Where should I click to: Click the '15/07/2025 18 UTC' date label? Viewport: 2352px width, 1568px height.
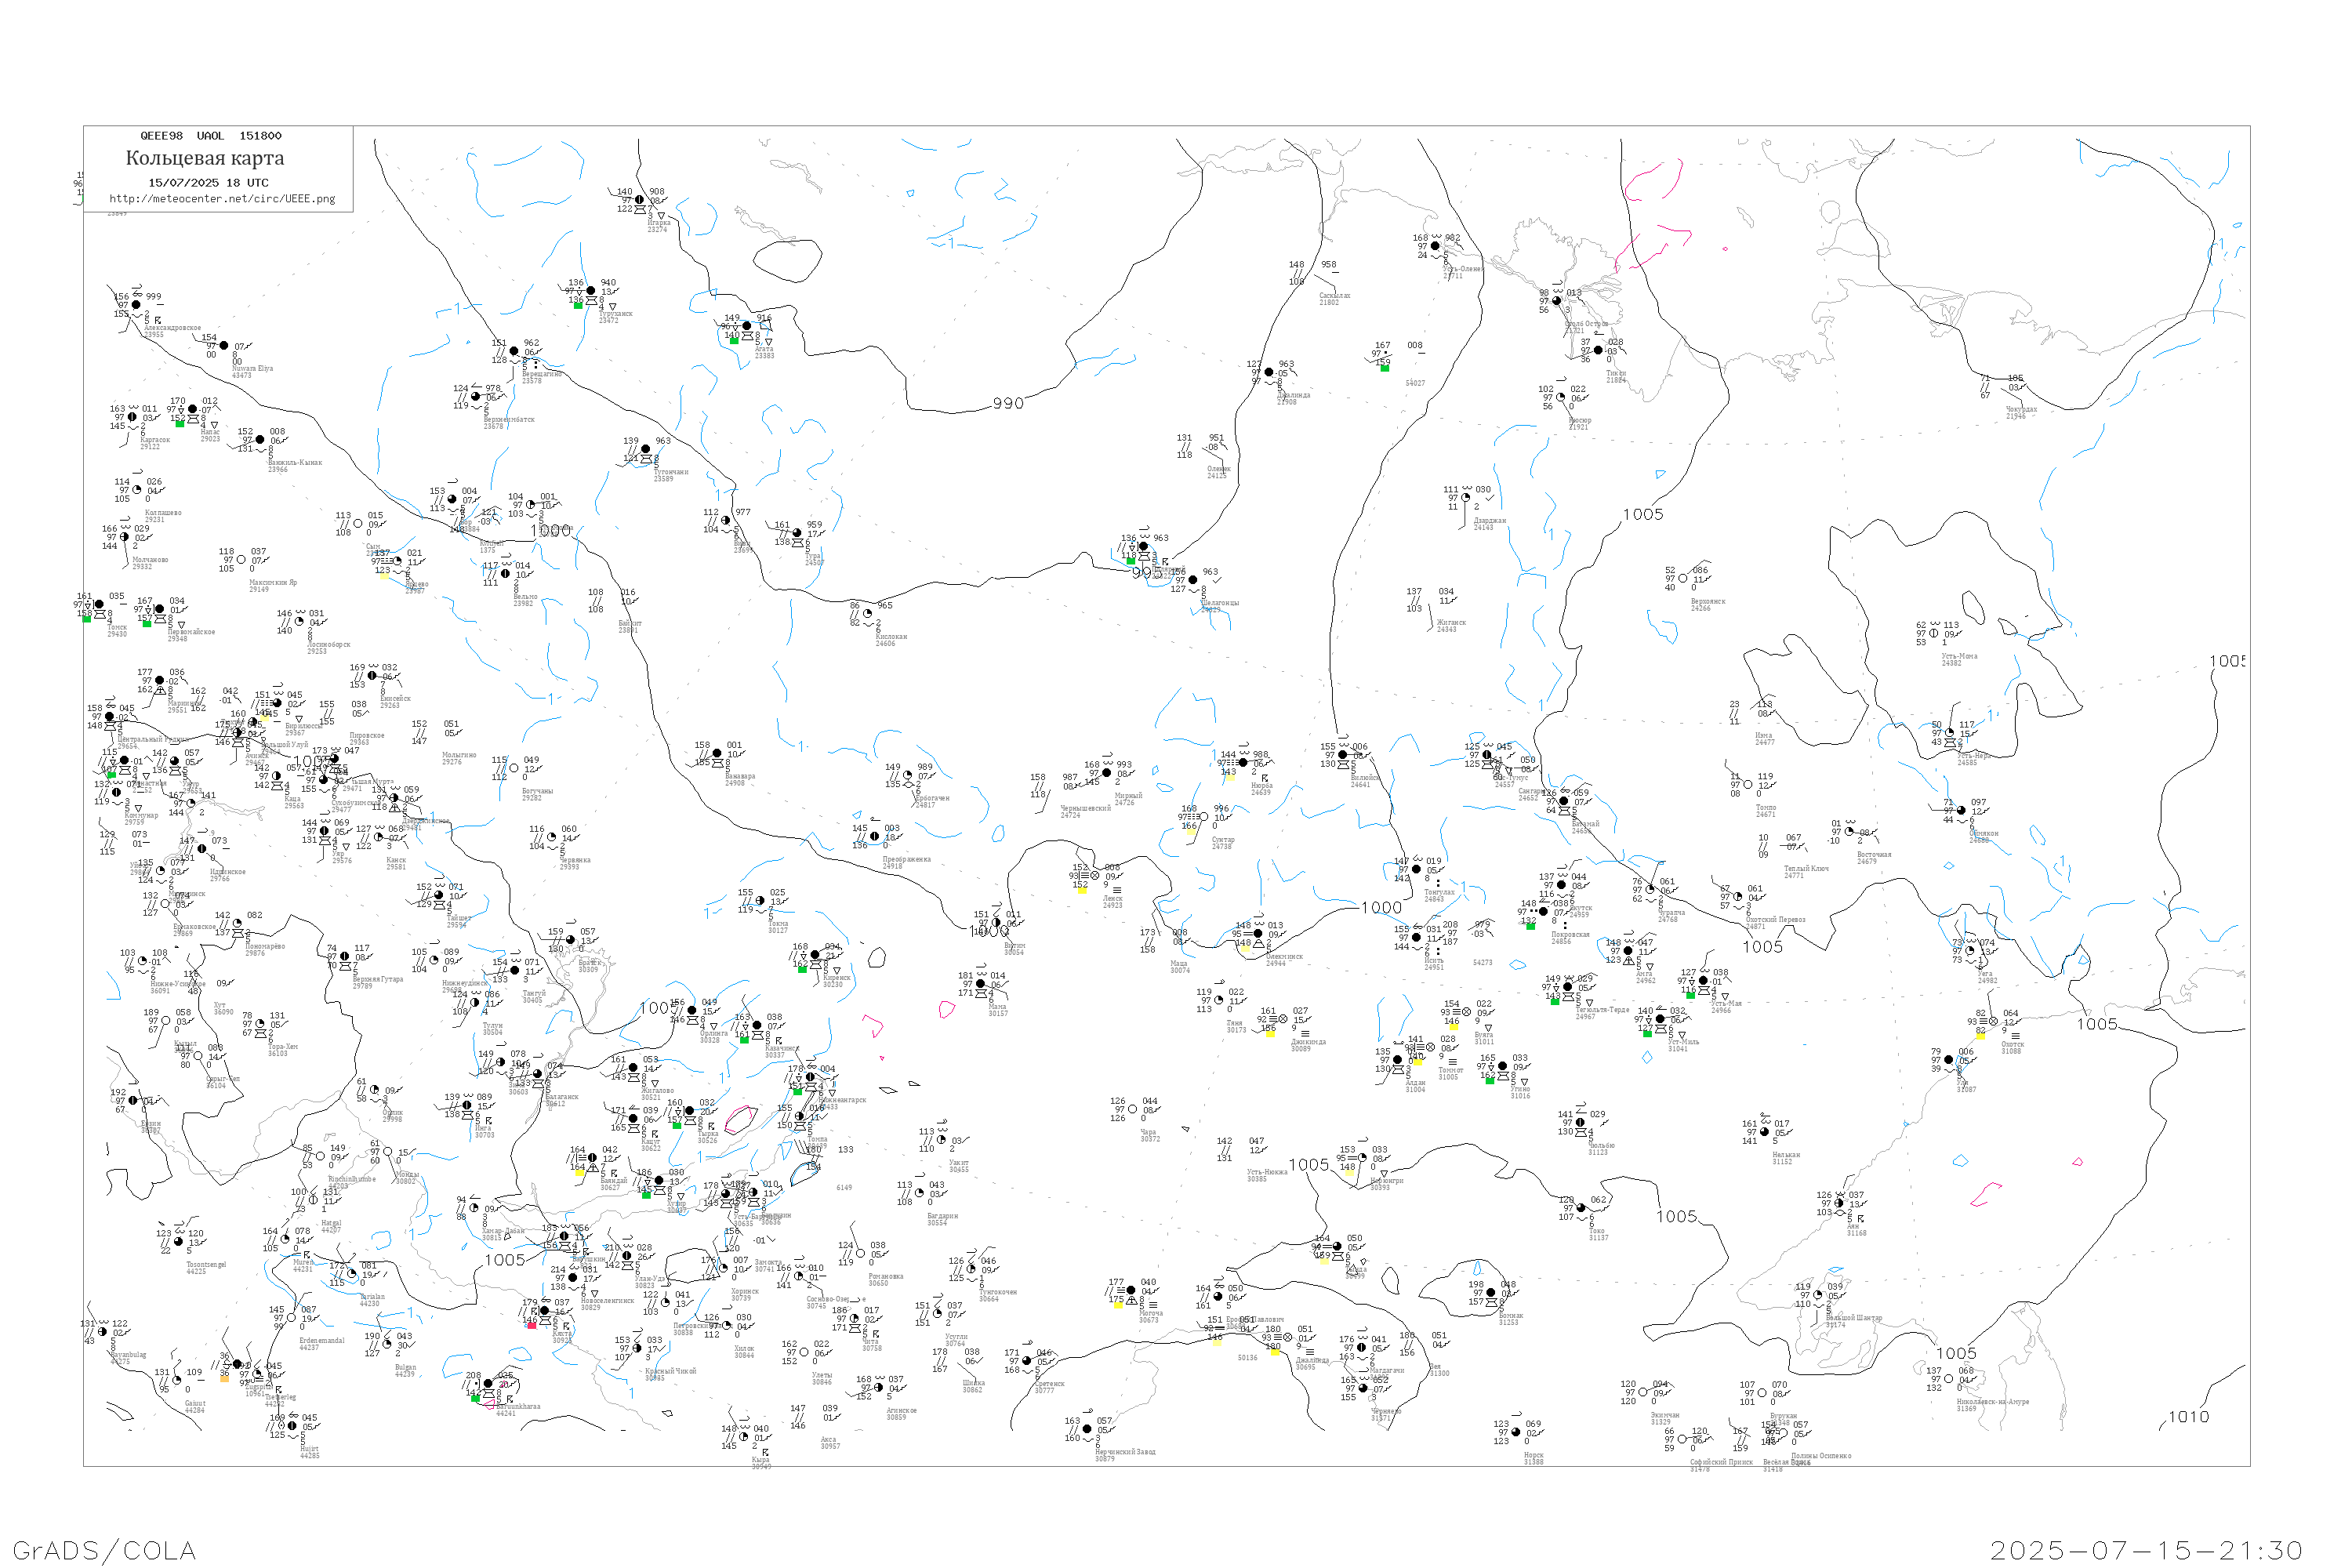[208, 183]
